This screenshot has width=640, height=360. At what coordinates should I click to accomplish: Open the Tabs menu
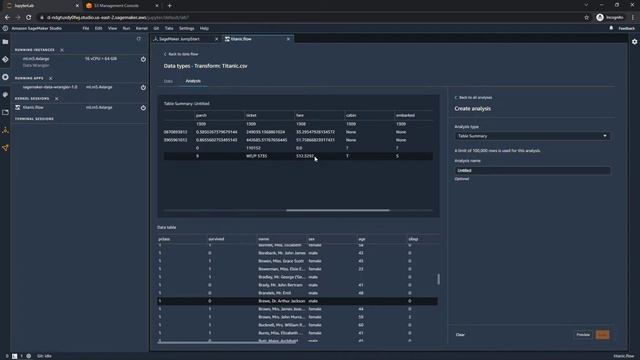pos(169,29)
